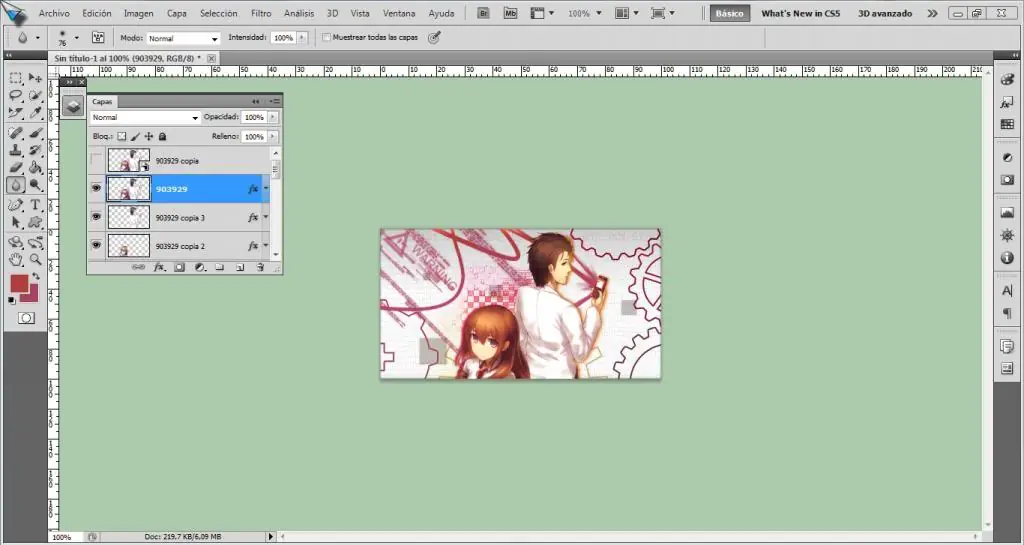The image size is (1024, 545).
Task: Click the swap foreground/background colors arrow
Action: click(36, 277)
